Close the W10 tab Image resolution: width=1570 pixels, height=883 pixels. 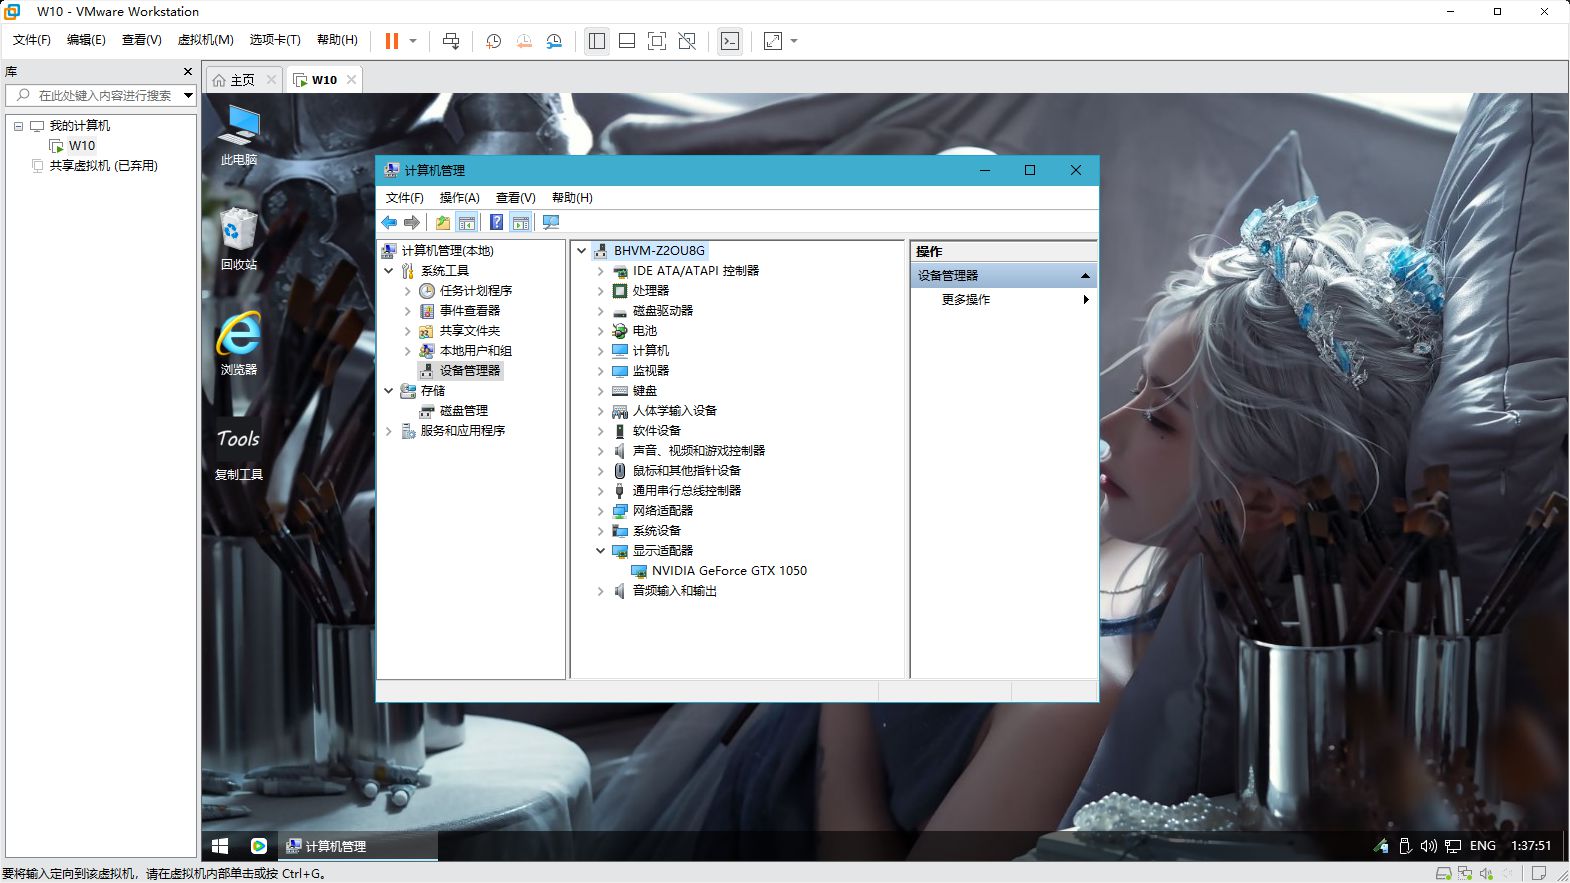(x=351, y=80)
